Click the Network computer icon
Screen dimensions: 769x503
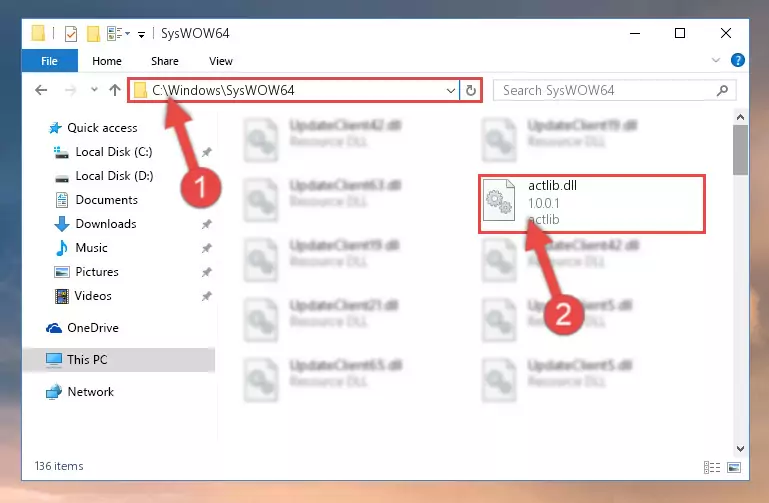(54, 392)
